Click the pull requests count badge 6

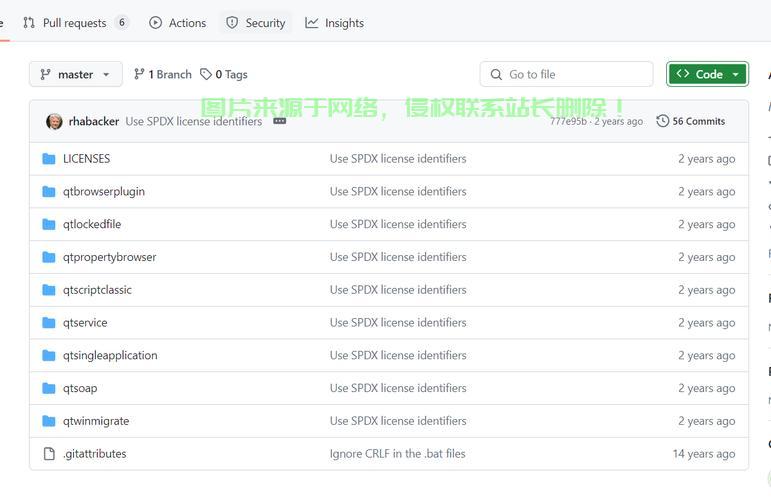click(x=122, y=23)
